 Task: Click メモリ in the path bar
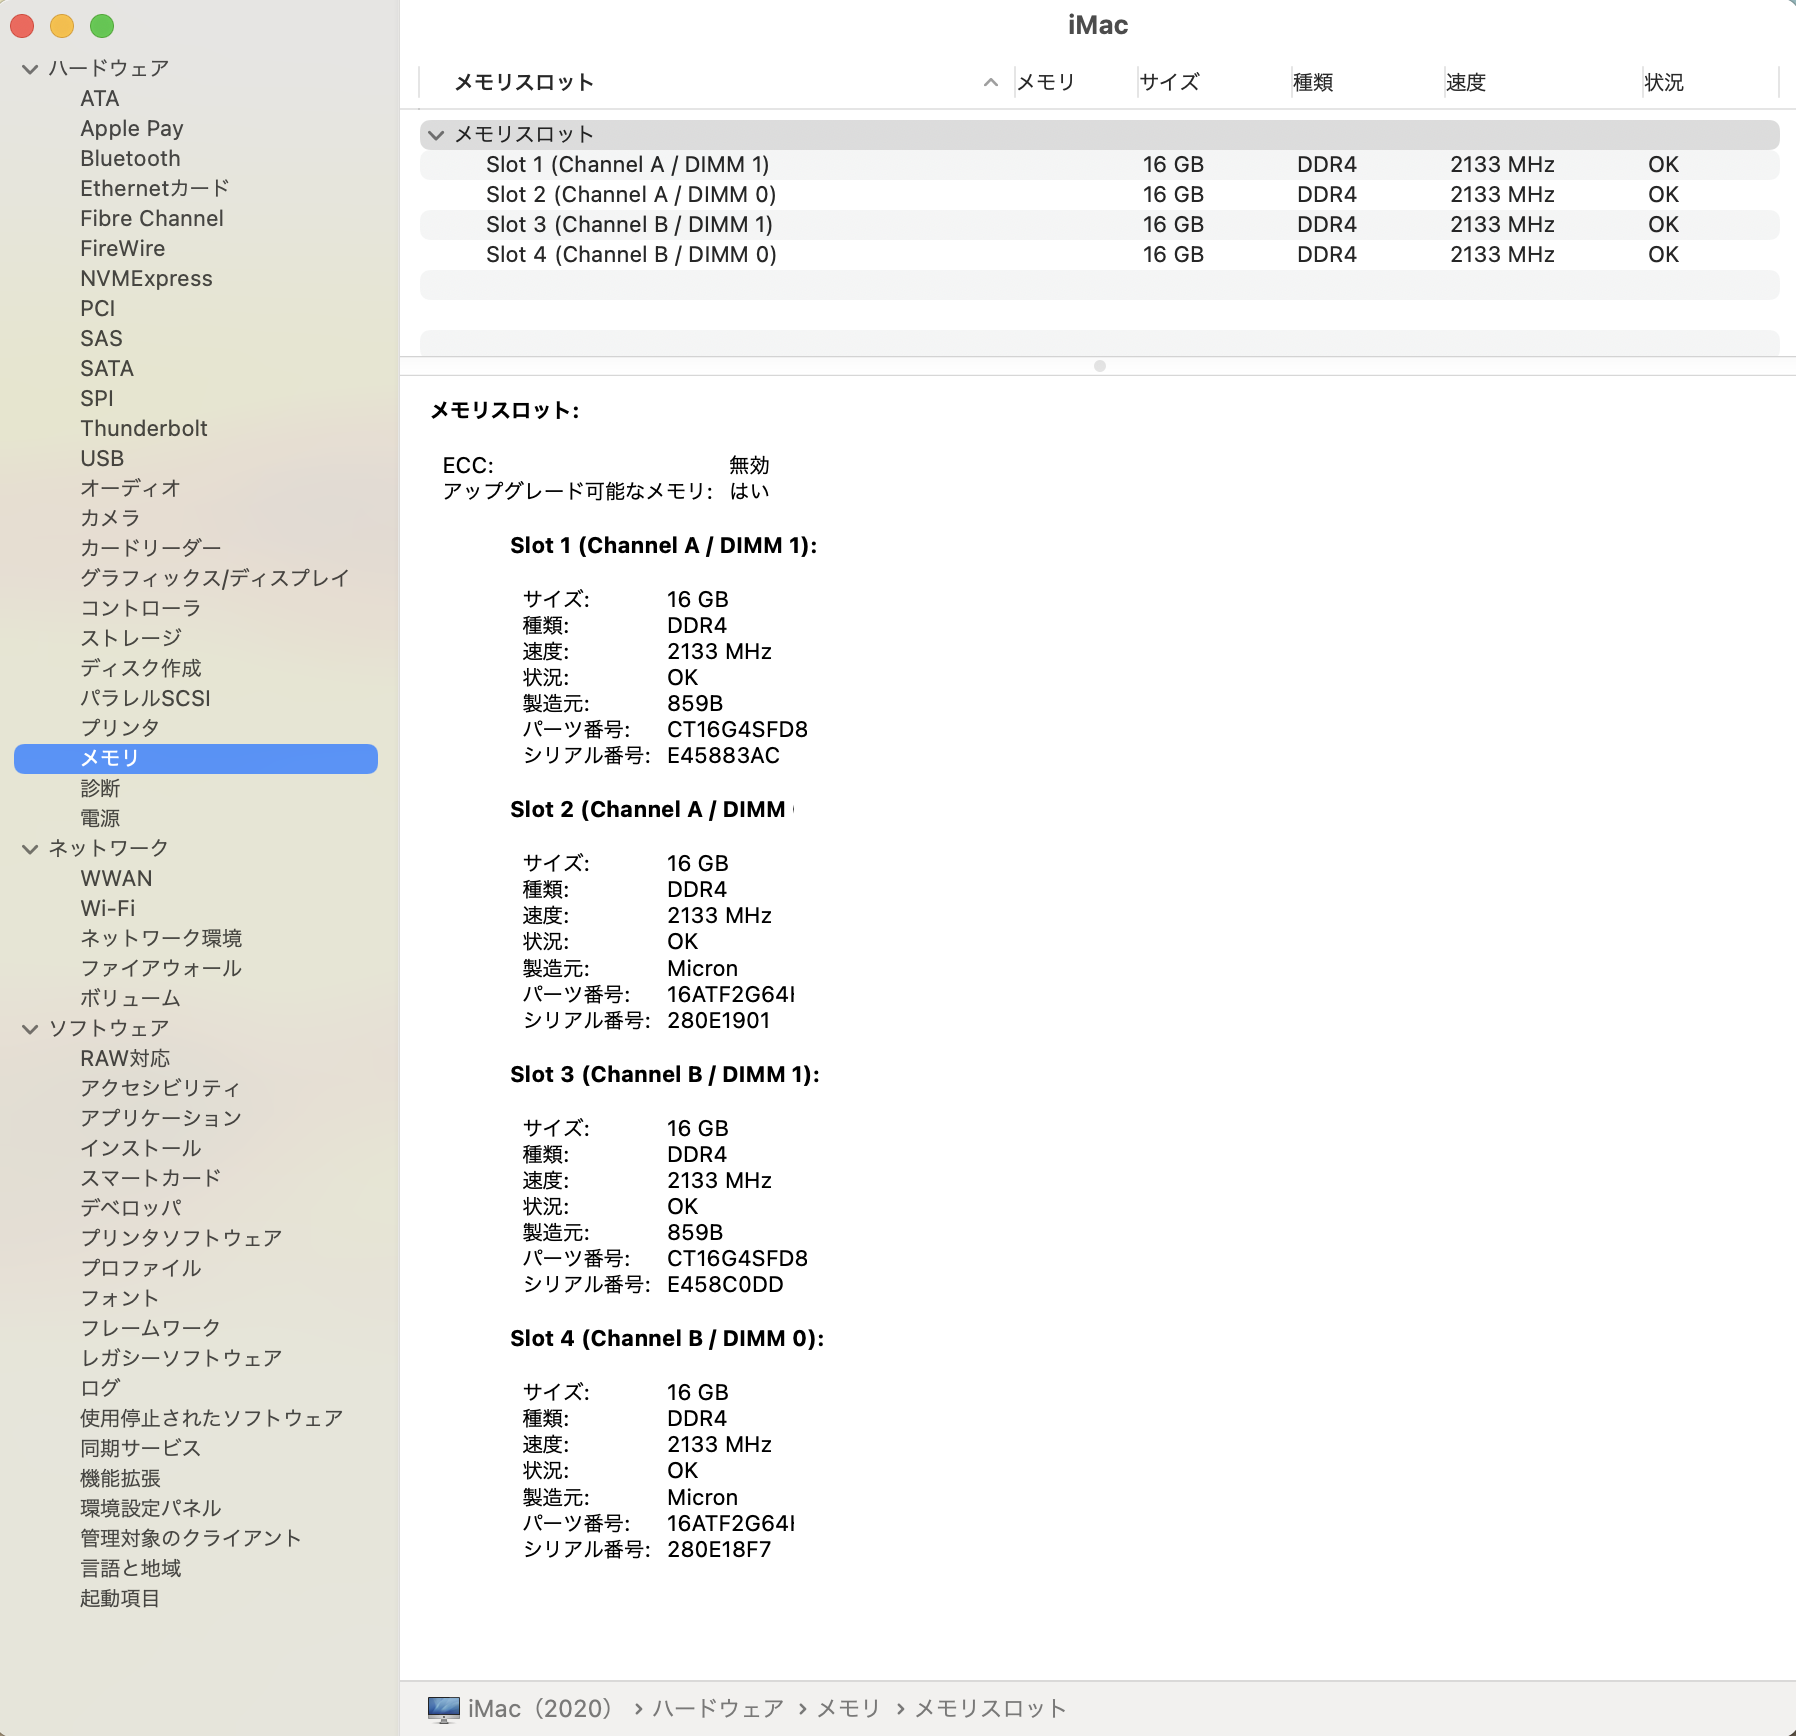pos(848,1709)
